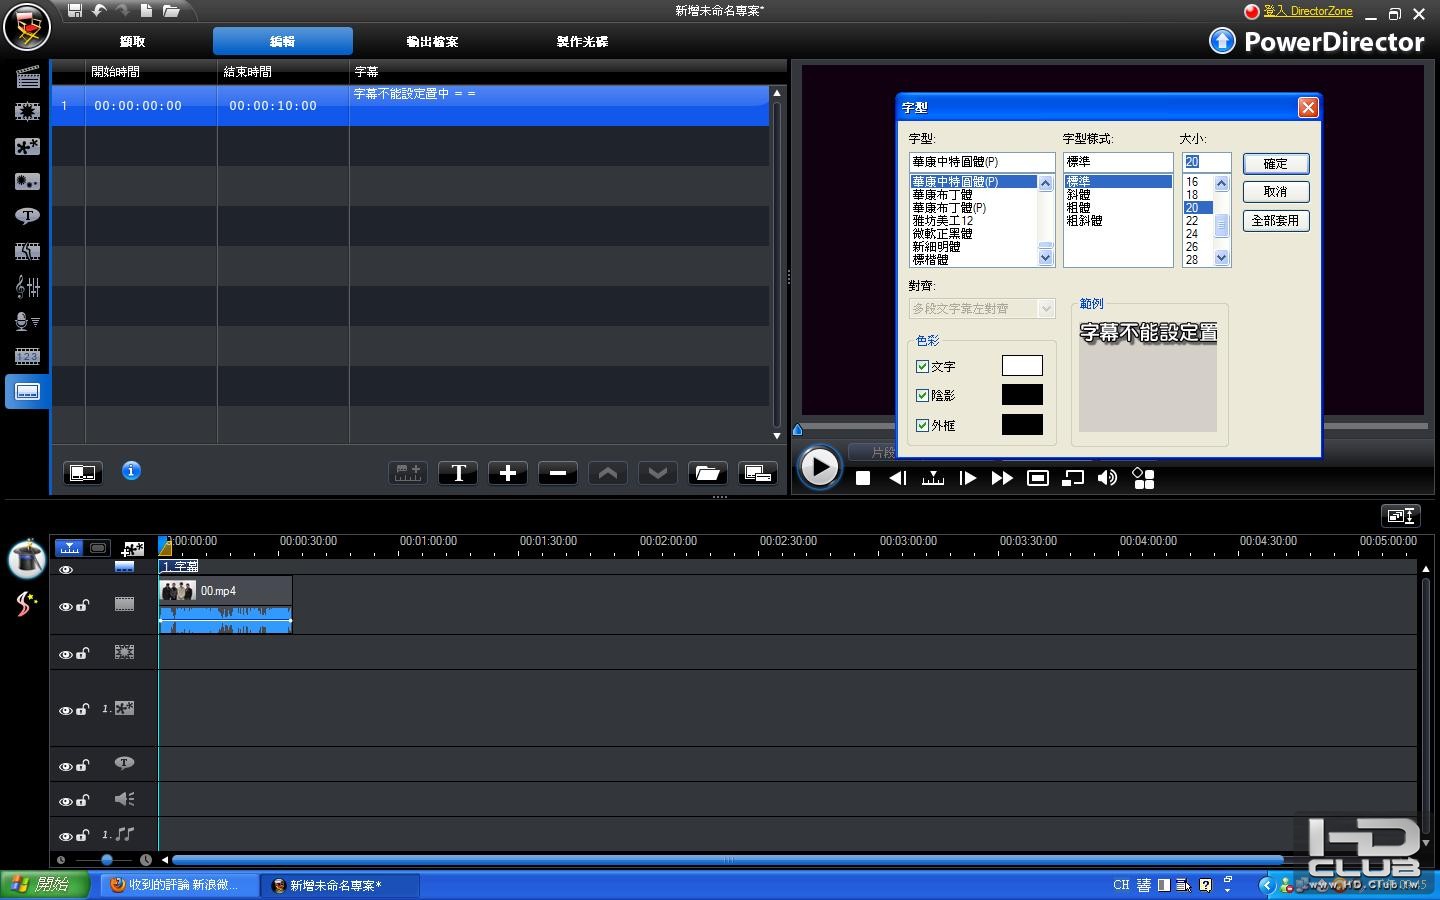Click the fast forward button
This screenshot has height=900, width=1440.
(1002, 478)
